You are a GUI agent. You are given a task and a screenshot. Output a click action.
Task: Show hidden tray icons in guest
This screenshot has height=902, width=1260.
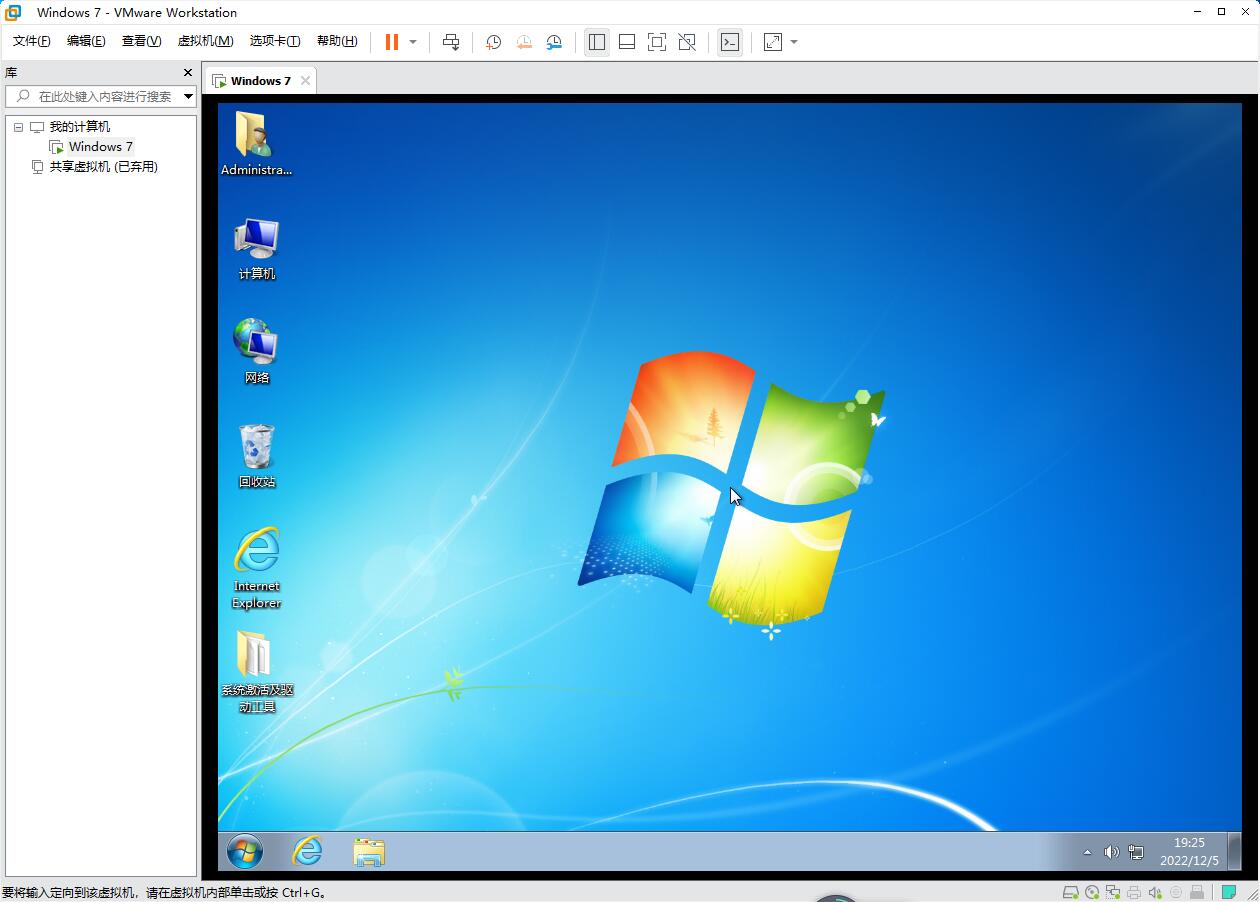click(1087, 853)
